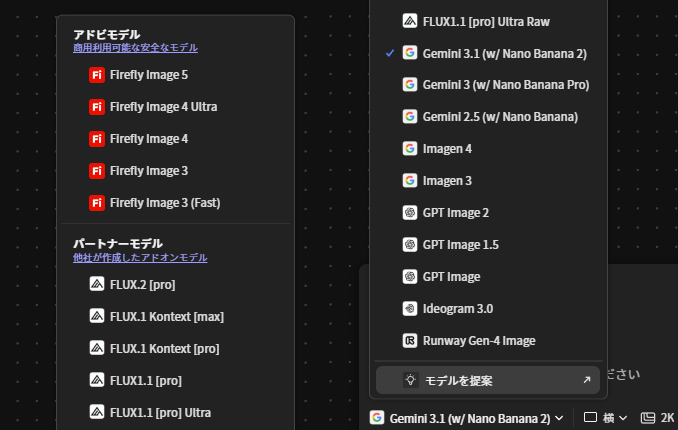The image size is (678, 430).
Task: Click the Google icon in bottom model selector
Action: (x=377, y=417)
